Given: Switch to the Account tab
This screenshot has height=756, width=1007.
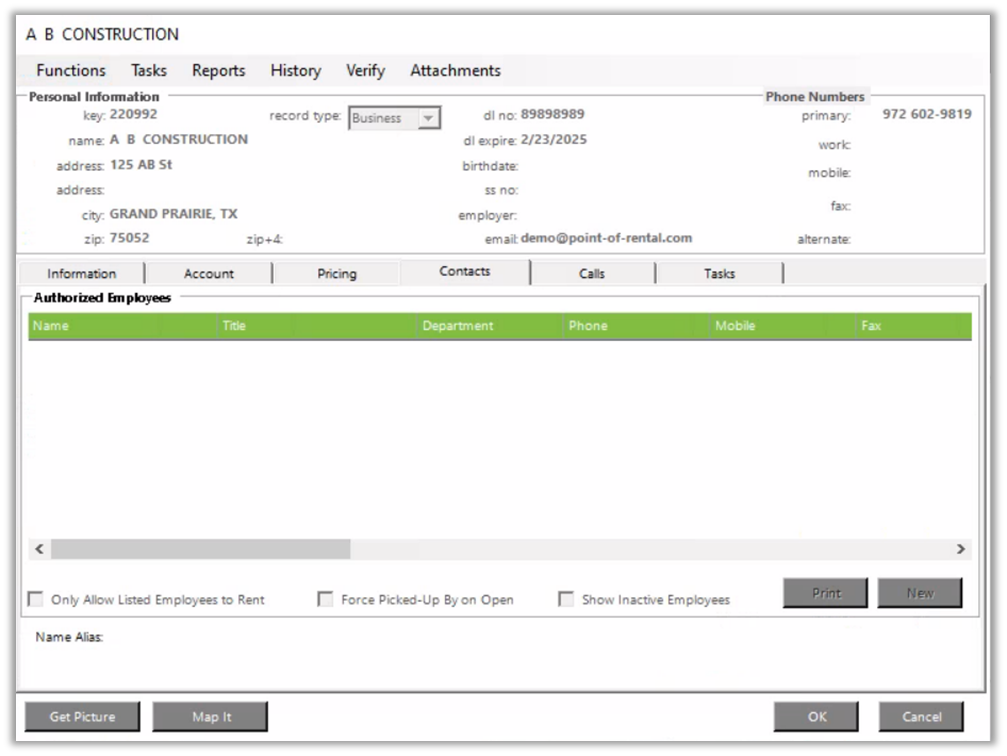Looking at the screenshot, I should [209, 274].
